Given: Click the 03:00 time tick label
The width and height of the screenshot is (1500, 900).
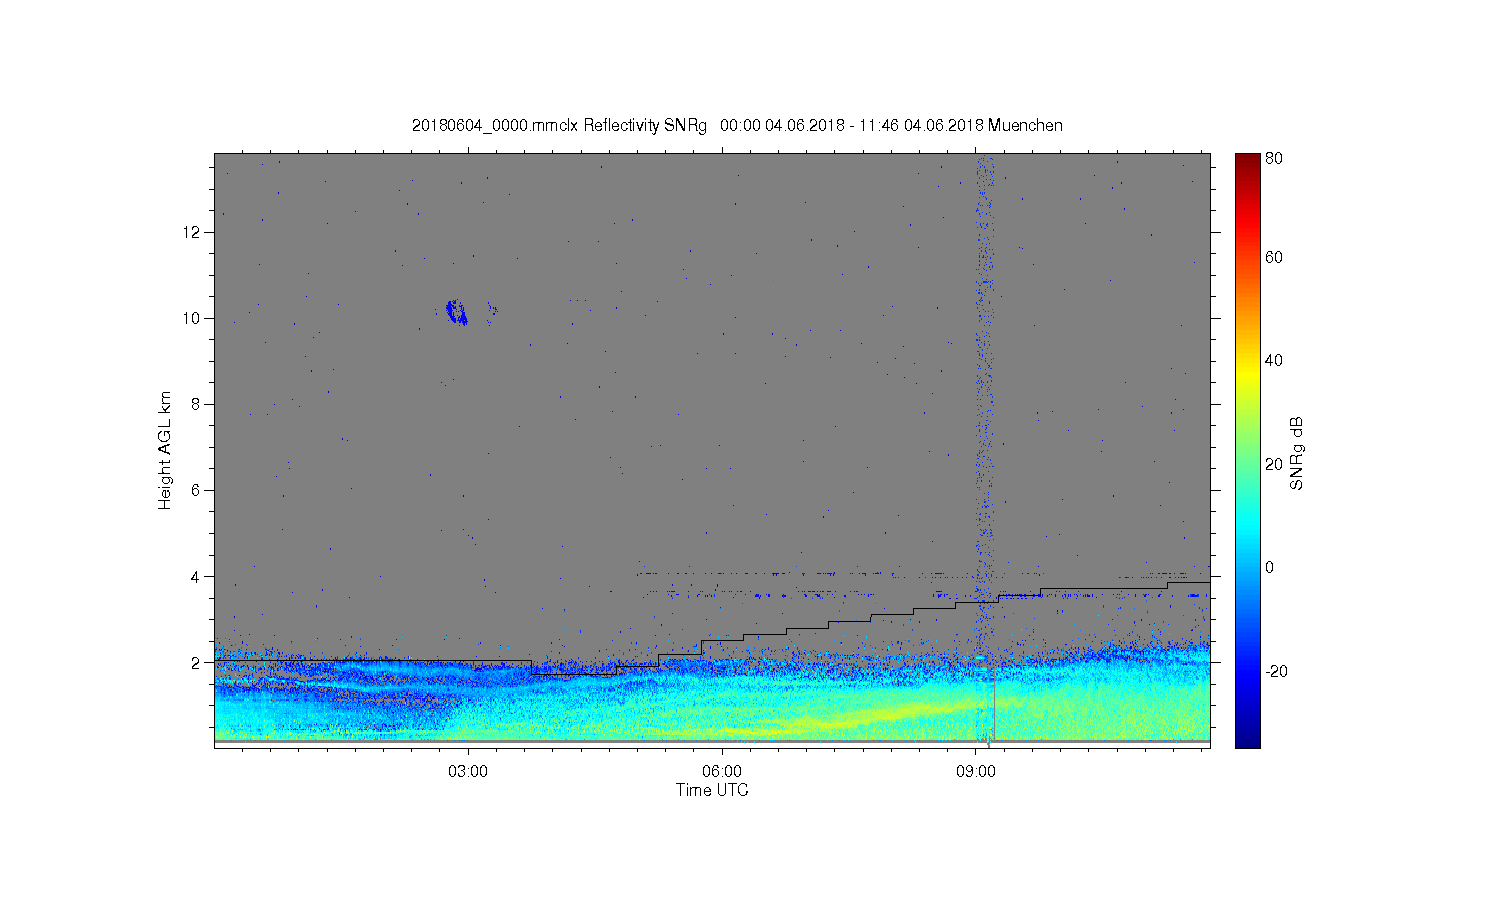Looking at the screenshot, I should pos(468,771).
